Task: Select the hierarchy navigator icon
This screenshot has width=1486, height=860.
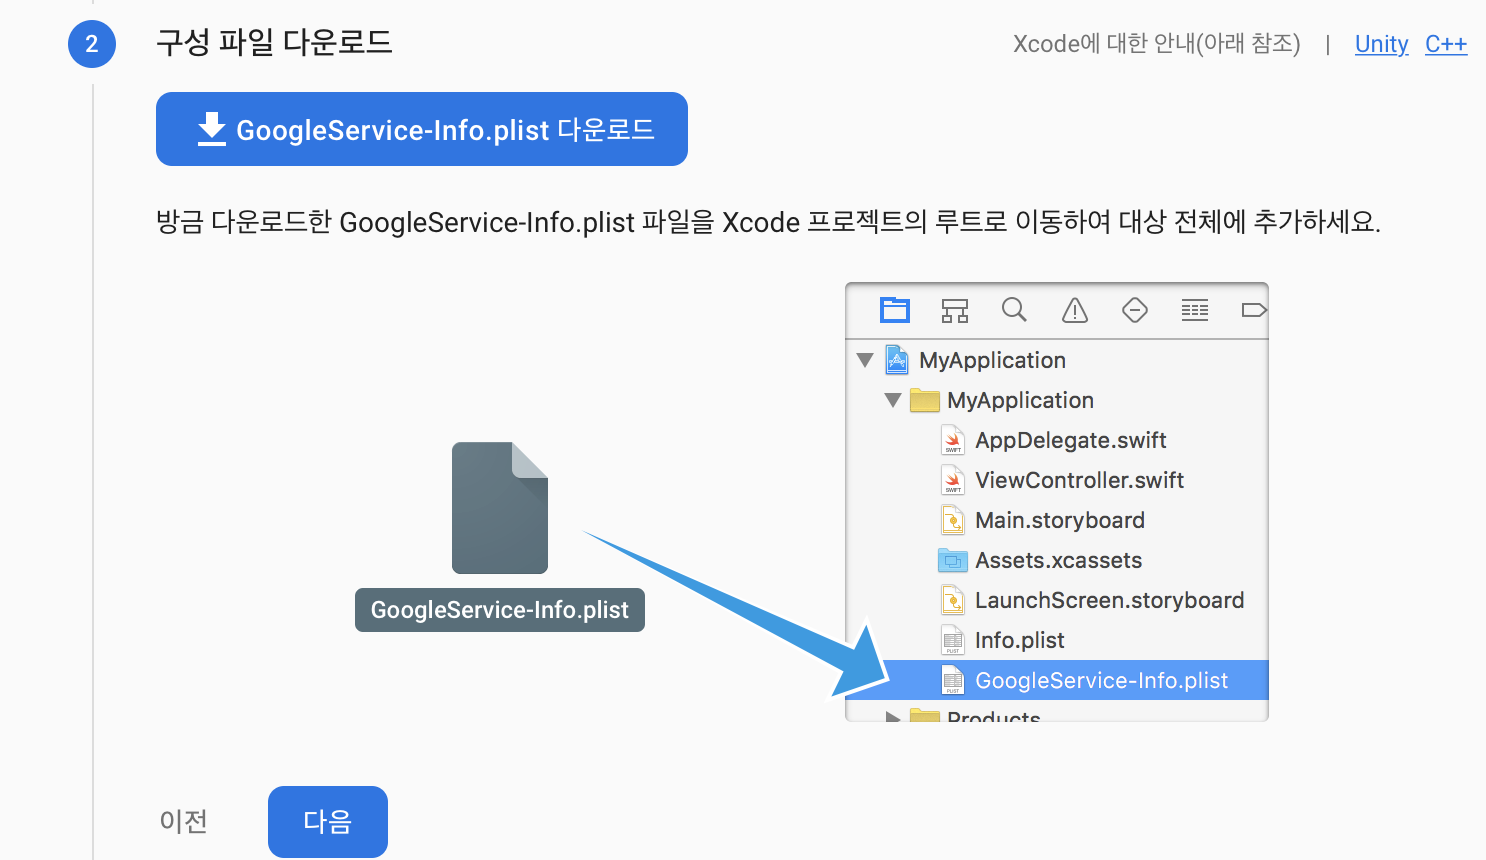Action: [x=955, y=310]
